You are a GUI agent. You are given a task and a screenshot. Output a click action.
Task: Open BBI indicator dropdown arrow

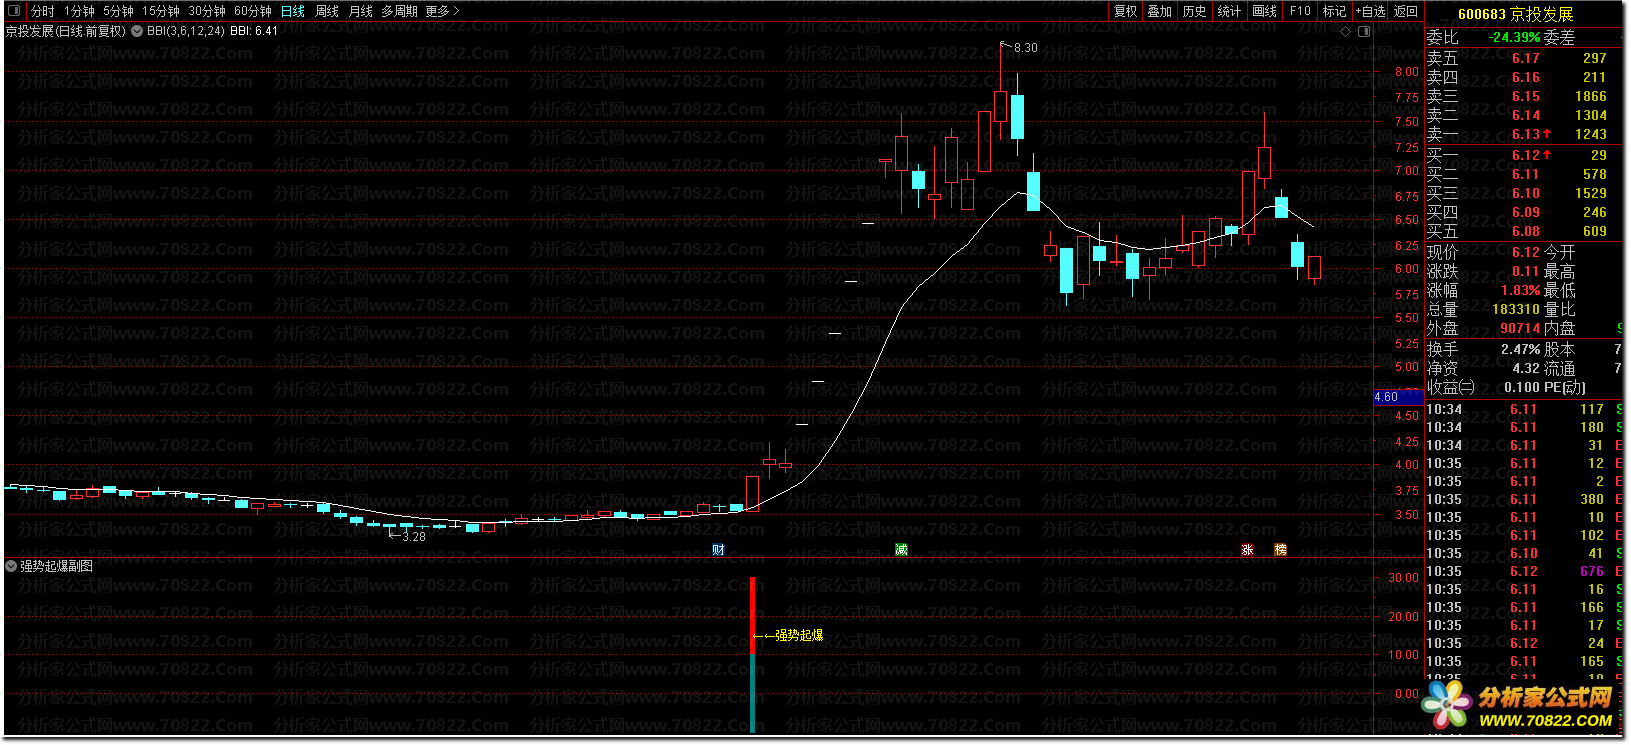[137, 31]
